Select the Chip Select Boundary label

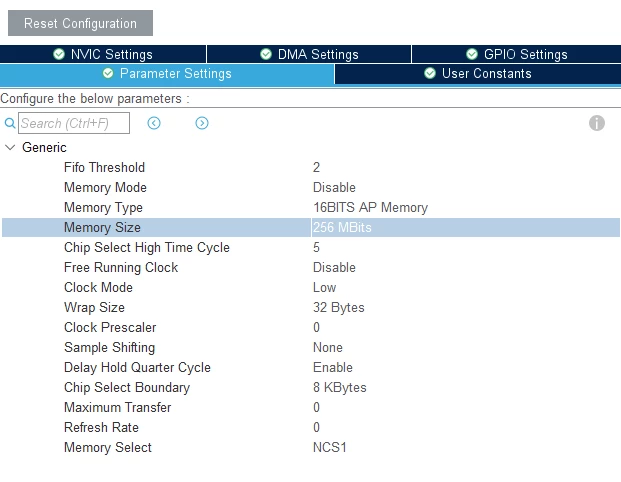point(127,387)
